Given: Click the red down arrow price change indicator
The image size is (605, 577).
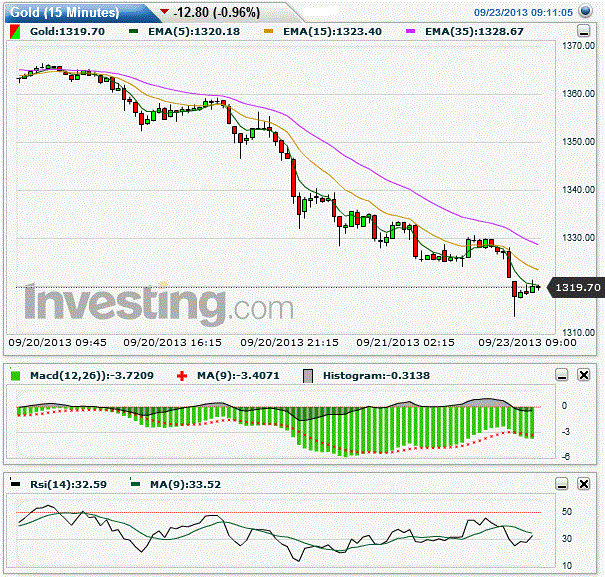Looking at the screenshot, I should pos(164,12).
